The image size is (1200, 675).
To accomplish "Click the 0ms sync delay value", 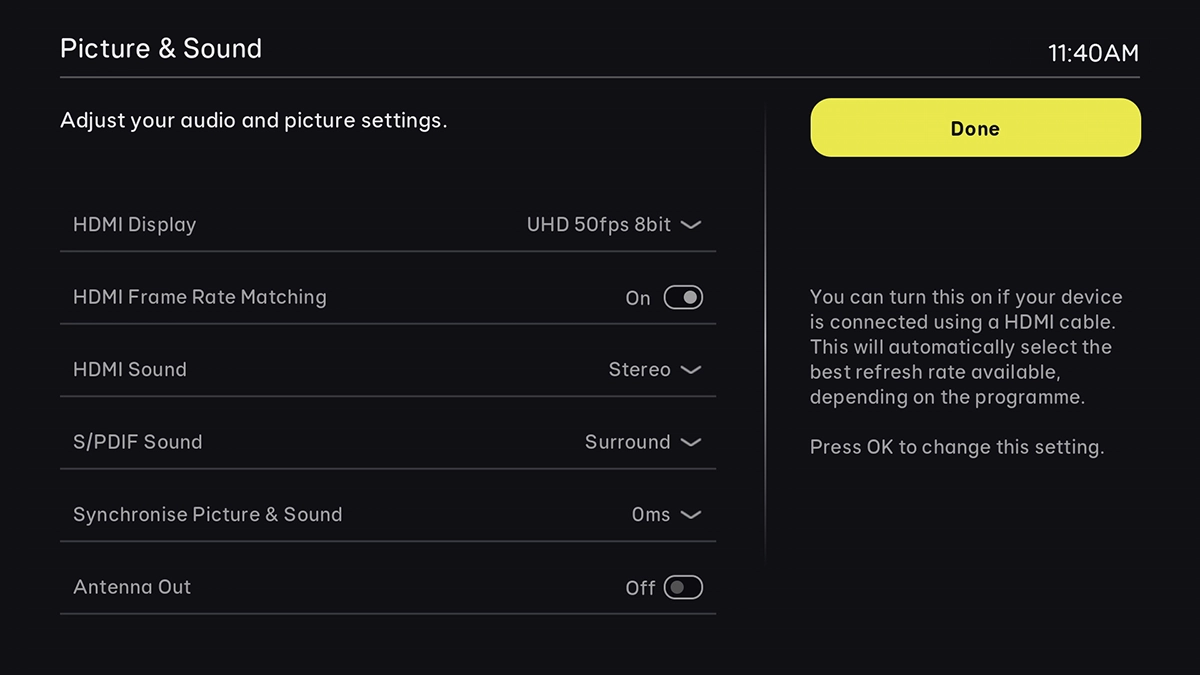I will 650,515.
